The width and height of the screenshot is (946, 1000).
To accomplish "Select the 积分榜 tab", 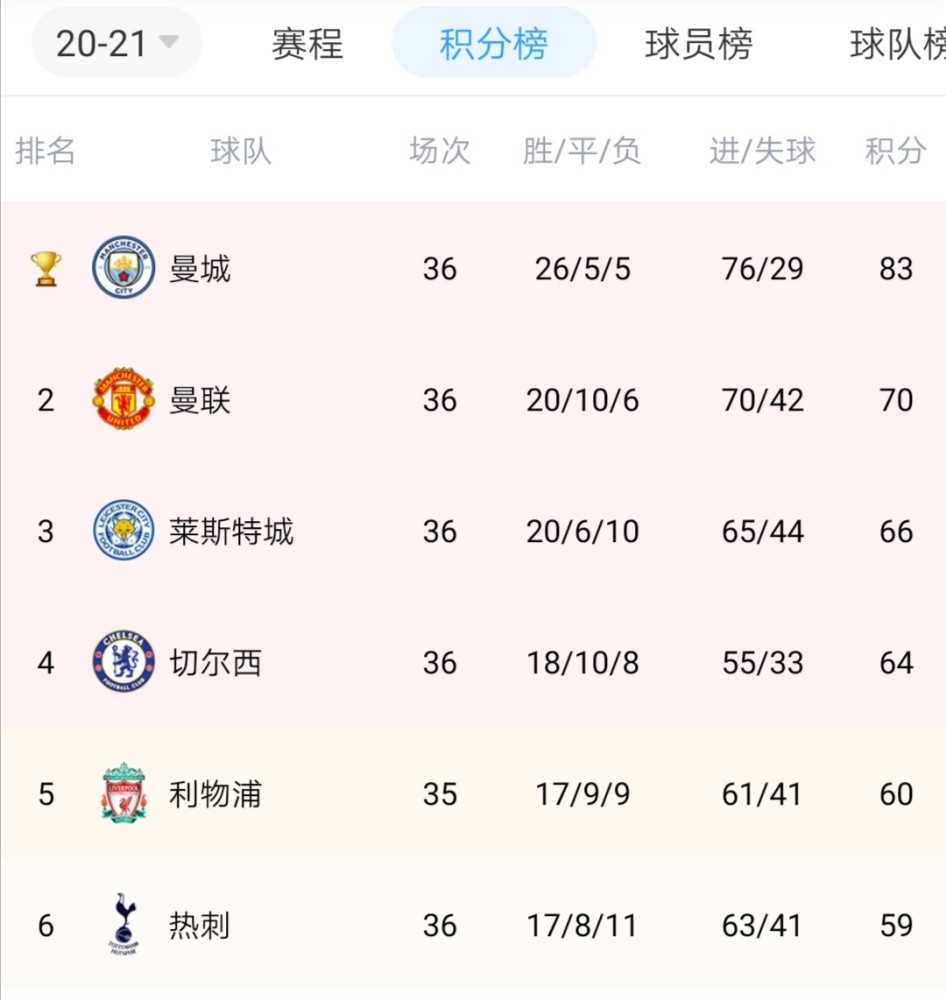I will tap(494, 43).
